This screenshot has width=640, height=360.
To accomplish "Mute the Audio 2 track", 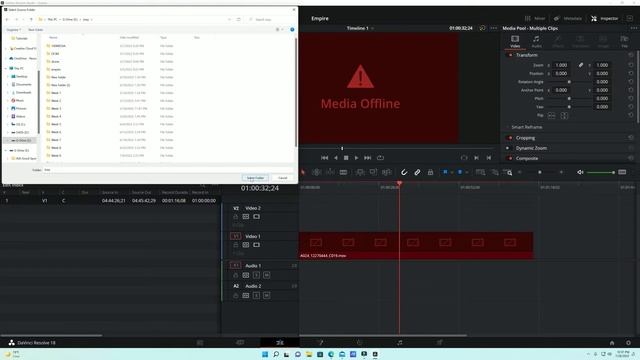I will (267, 295).
